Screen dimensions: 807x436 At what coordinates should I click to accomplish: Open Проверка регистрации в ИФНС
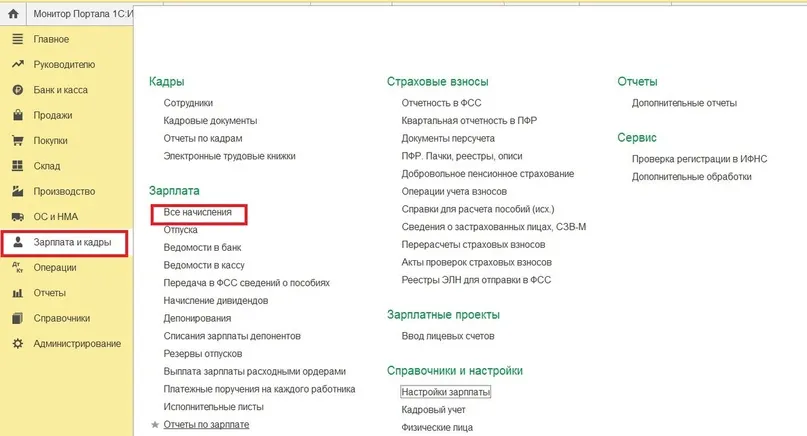coord(699,159)
